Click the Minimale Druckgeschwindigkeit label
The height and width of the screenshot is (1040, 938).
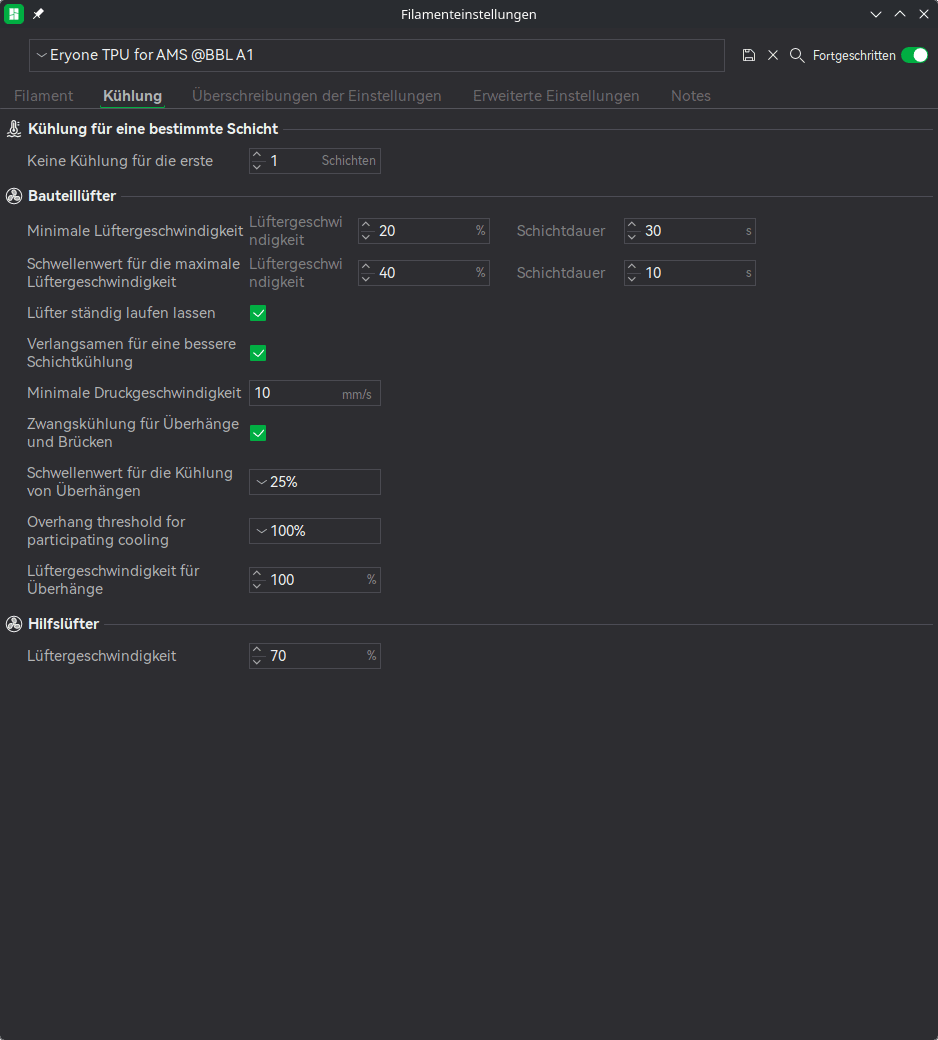[x=134, y=393]
